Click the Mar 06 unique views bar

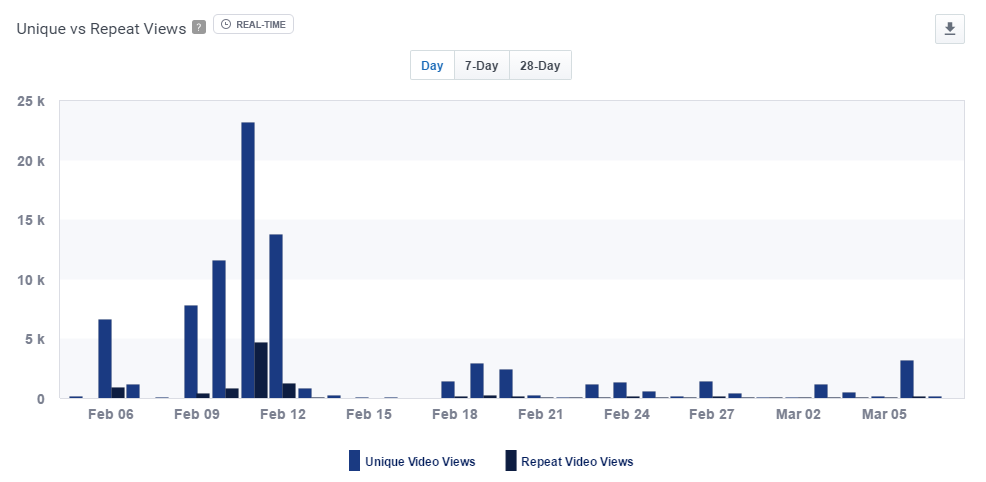907,379
